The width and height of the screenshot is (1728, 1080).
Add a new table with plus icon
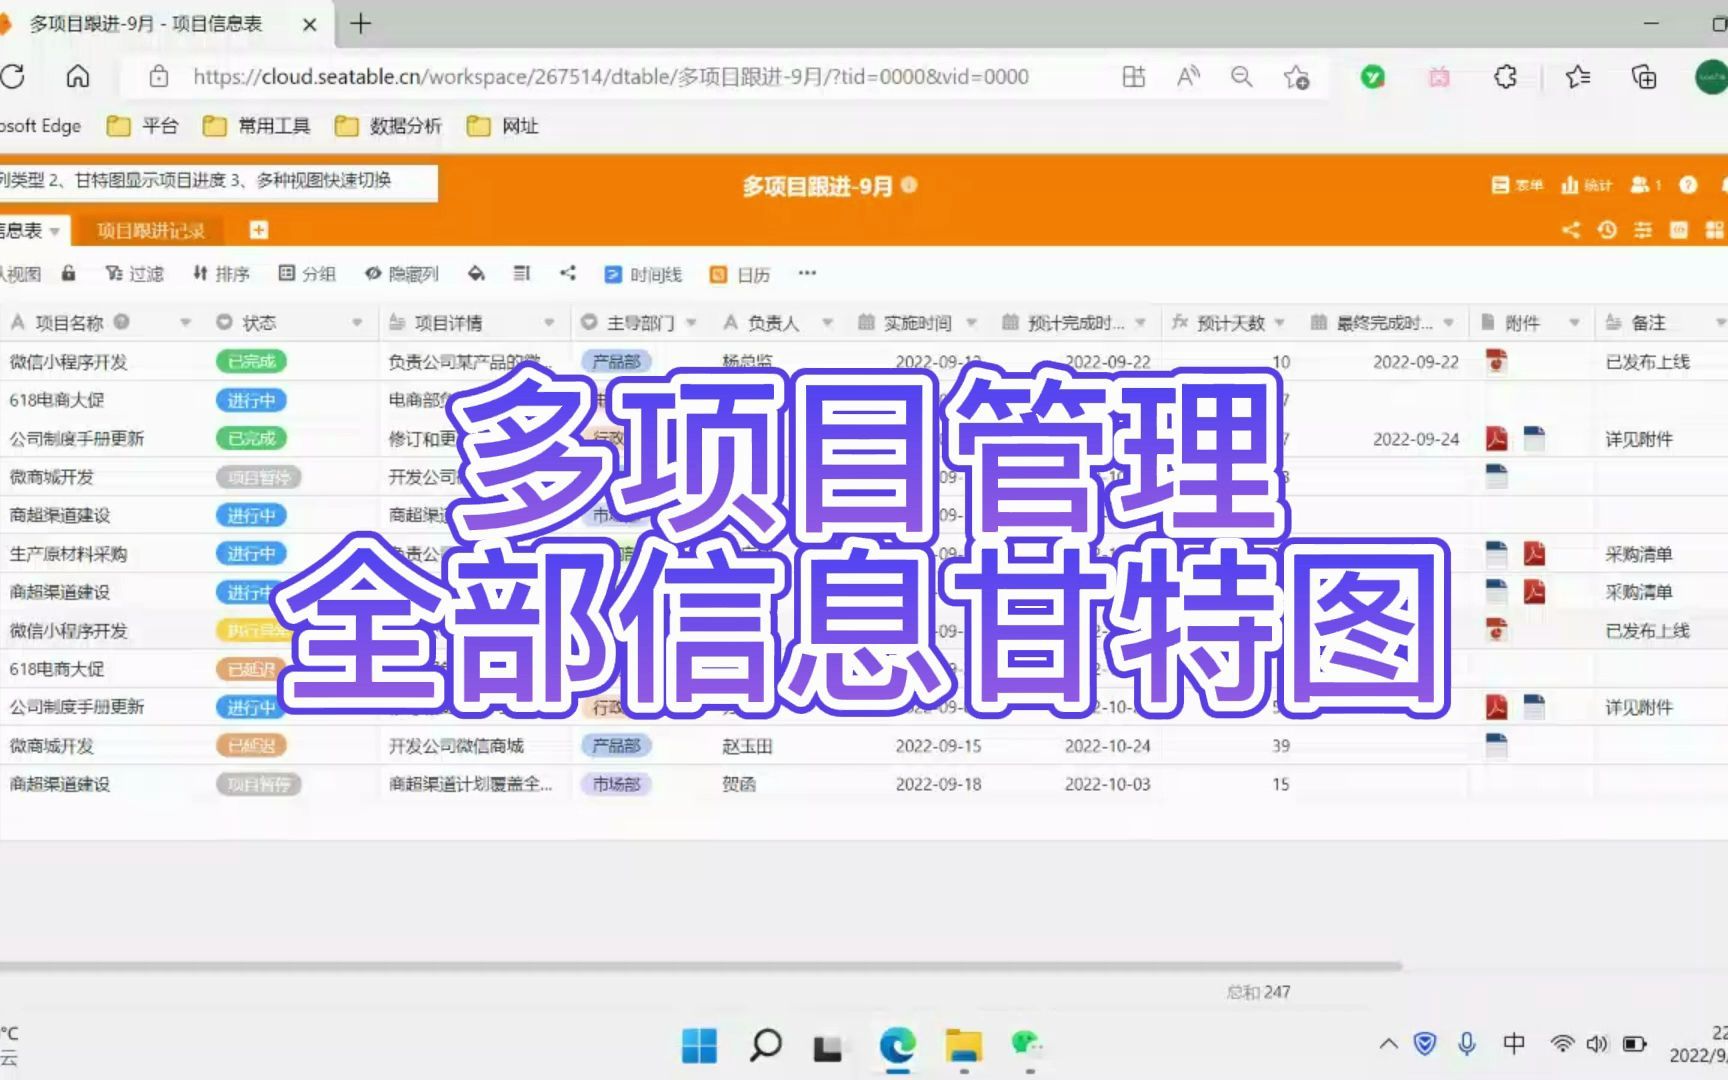tap(259, 230)
